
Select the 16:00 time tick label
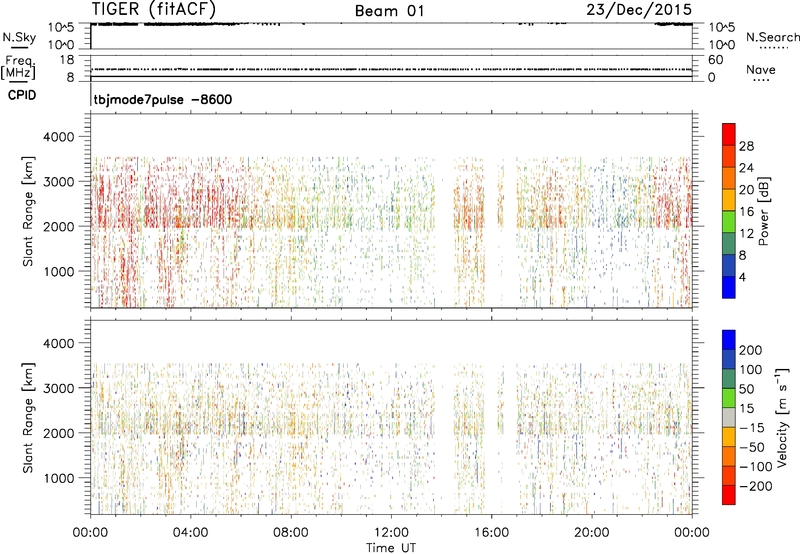pos(491,533)
